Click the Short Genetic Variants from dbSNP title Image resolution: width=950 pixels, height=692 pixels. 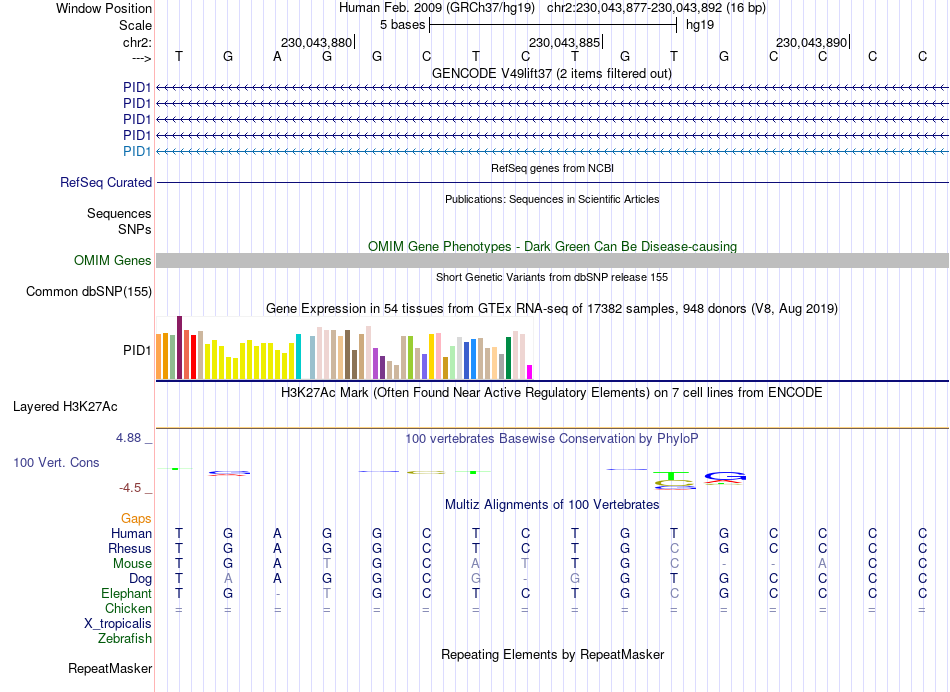point(552,277)
